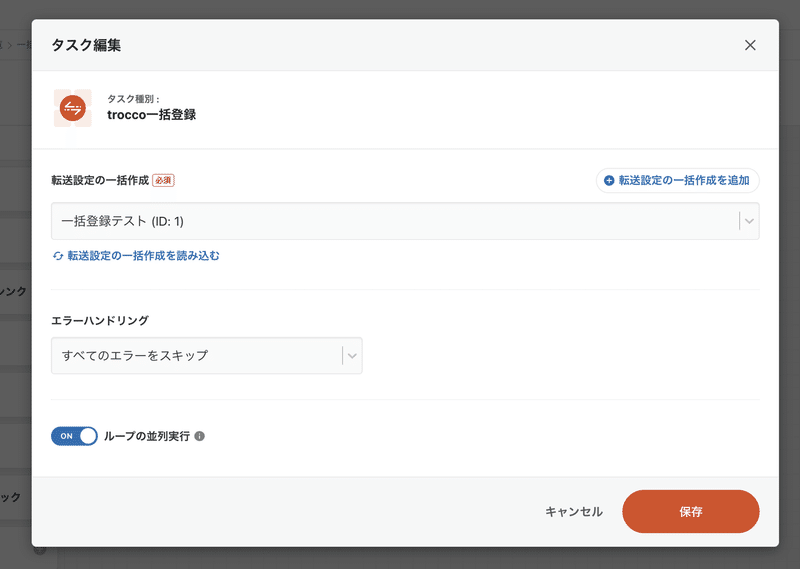Image resolution: width=800 pixels, height=569 pixels.
Task: Click the info icon beside ループの並列実行
Action: (x=200, y=436)
